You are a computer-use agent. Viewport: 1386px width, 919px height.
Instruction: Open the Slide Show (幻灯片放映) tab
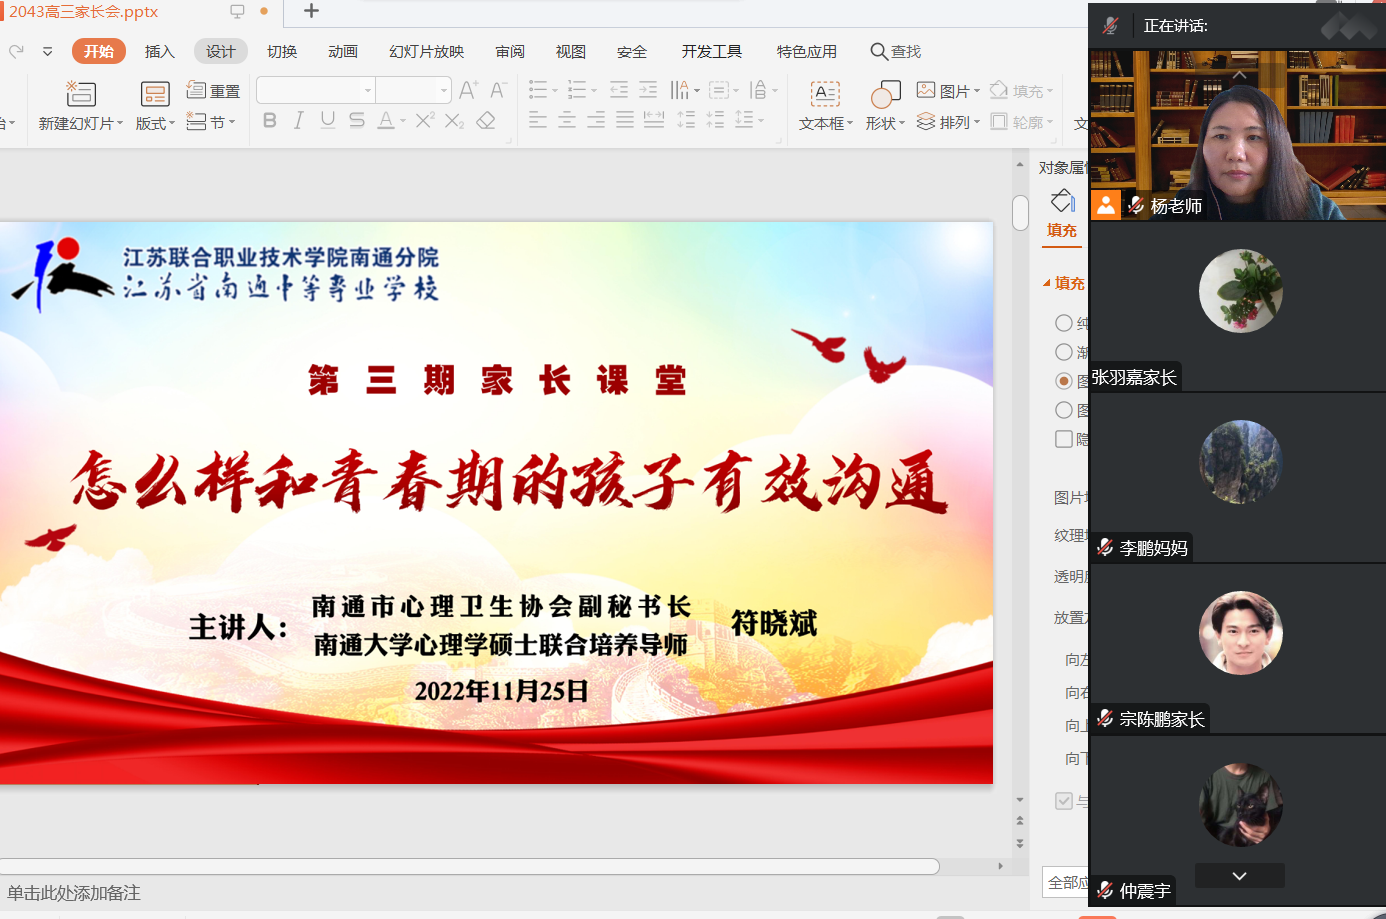(426, 51)
